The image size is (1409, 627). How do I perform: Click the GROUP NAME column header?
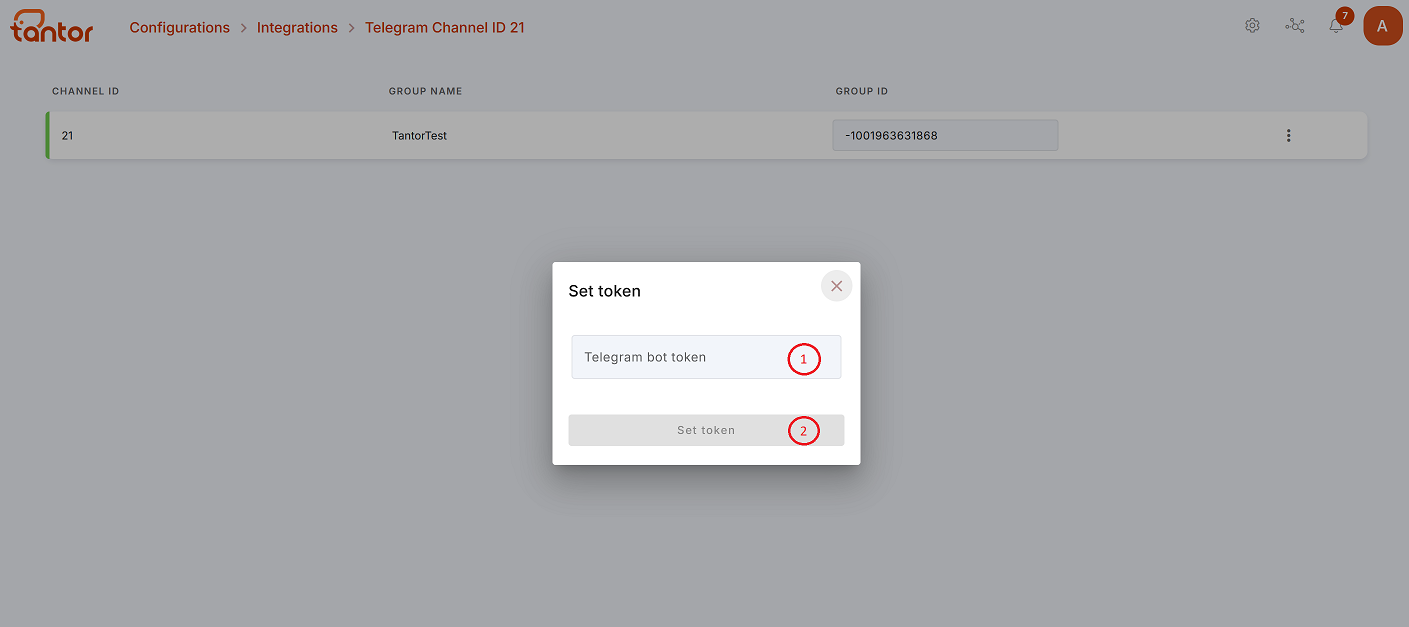[x=425, y=91]
